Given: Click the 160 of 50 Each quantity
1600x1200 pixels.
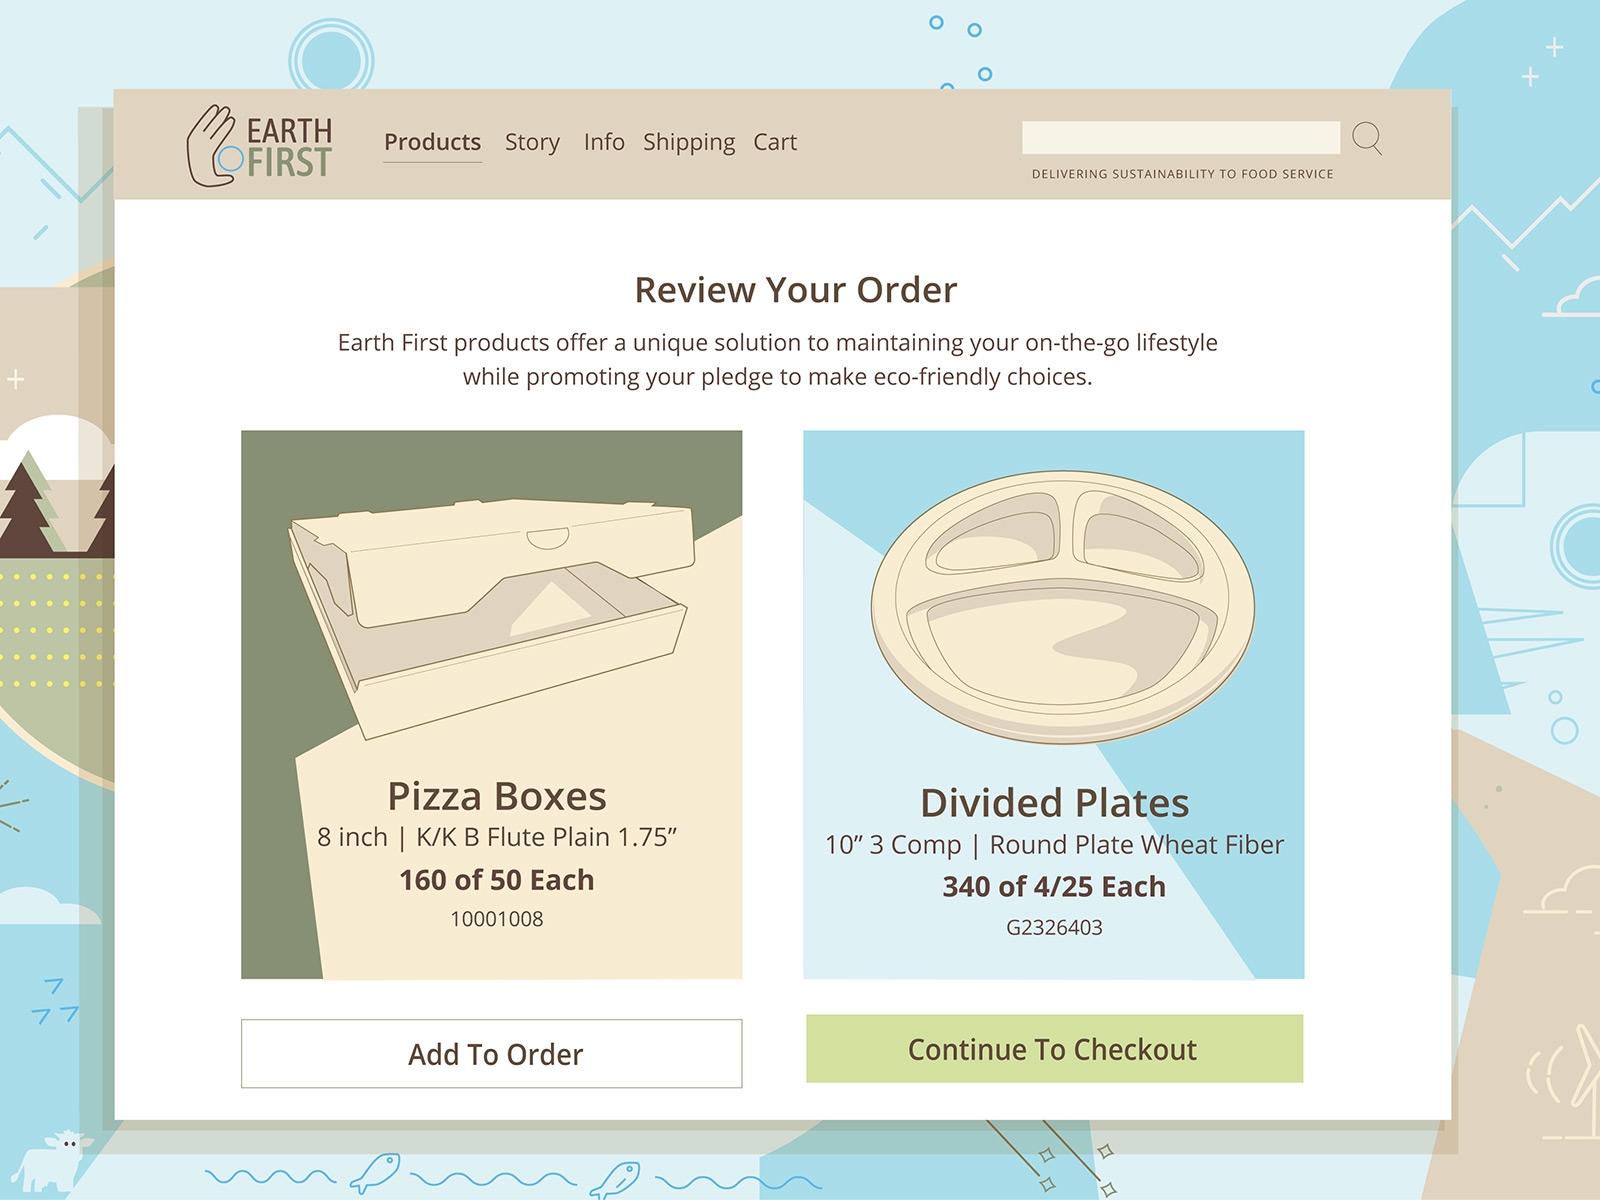Looking at the screenshot, I should point(497,880).
